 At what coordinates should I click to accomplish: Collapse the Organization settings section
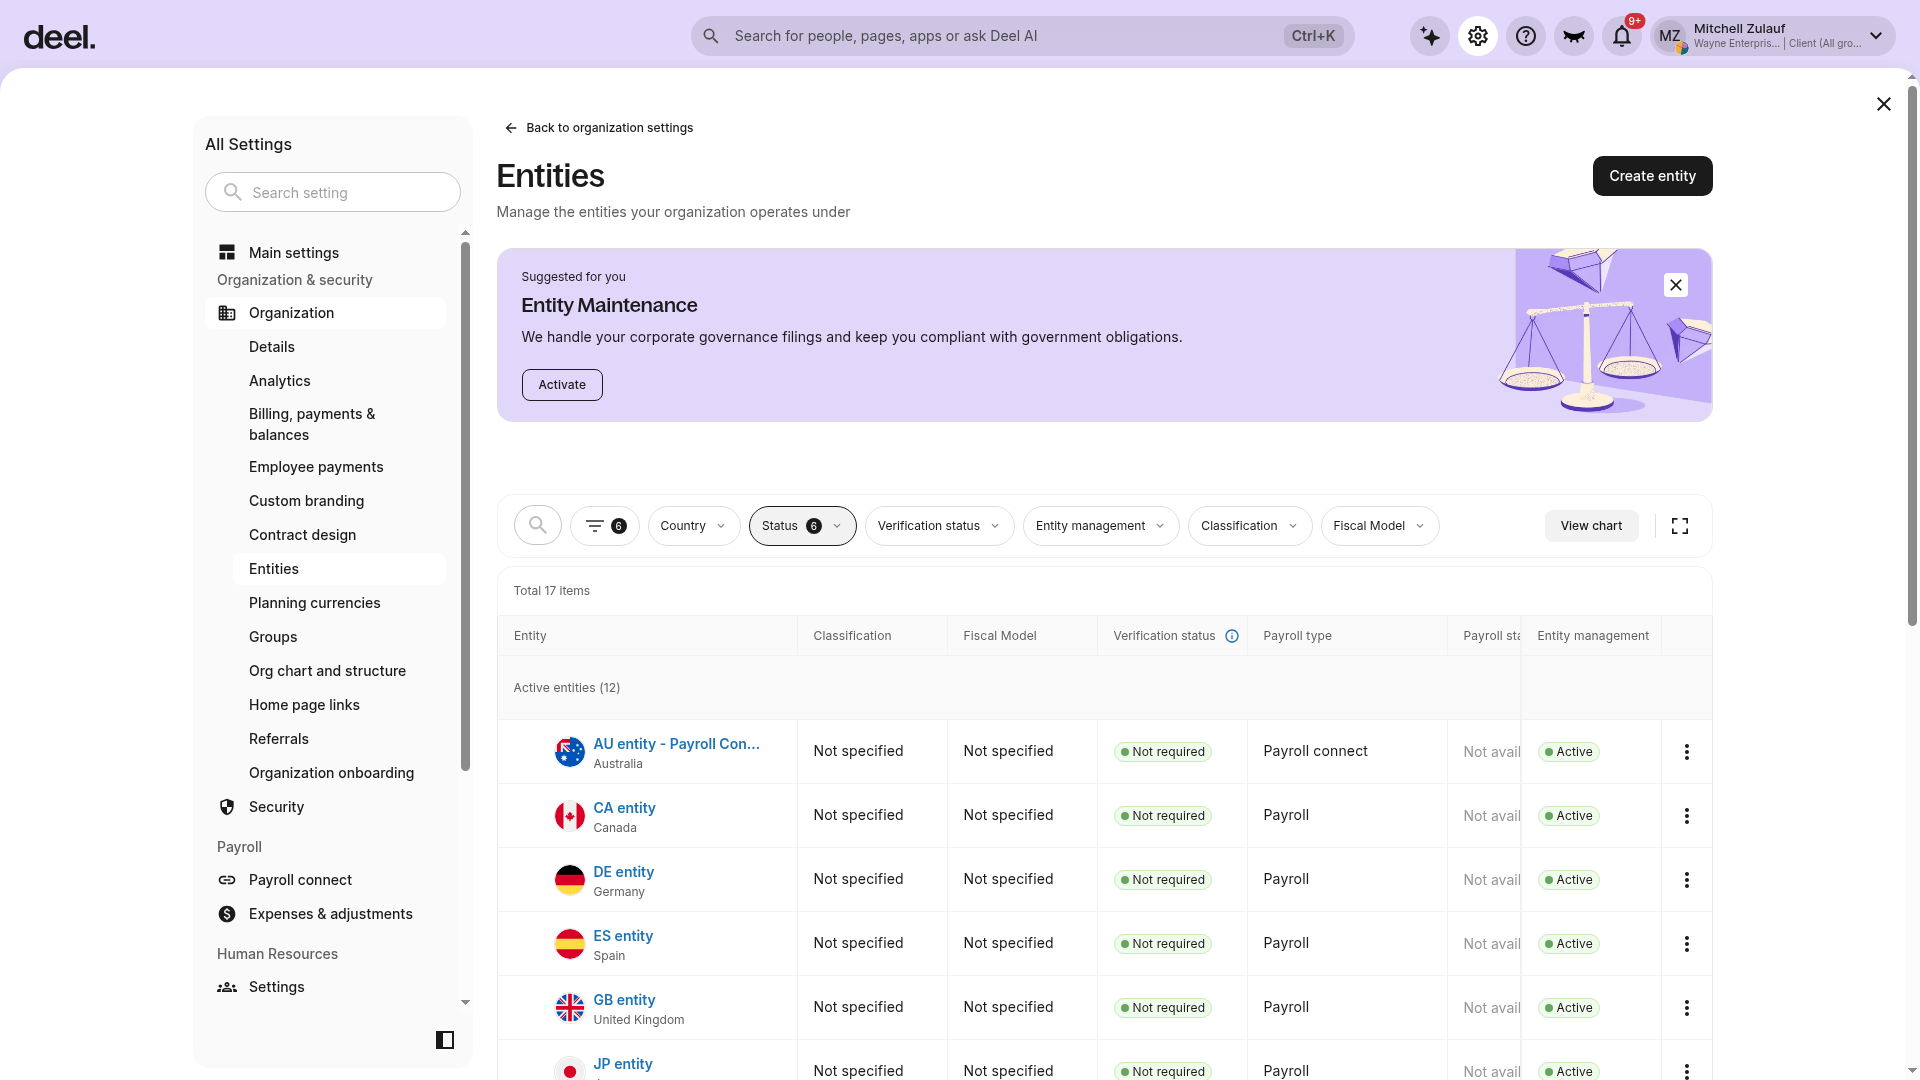tap(326, 313)
